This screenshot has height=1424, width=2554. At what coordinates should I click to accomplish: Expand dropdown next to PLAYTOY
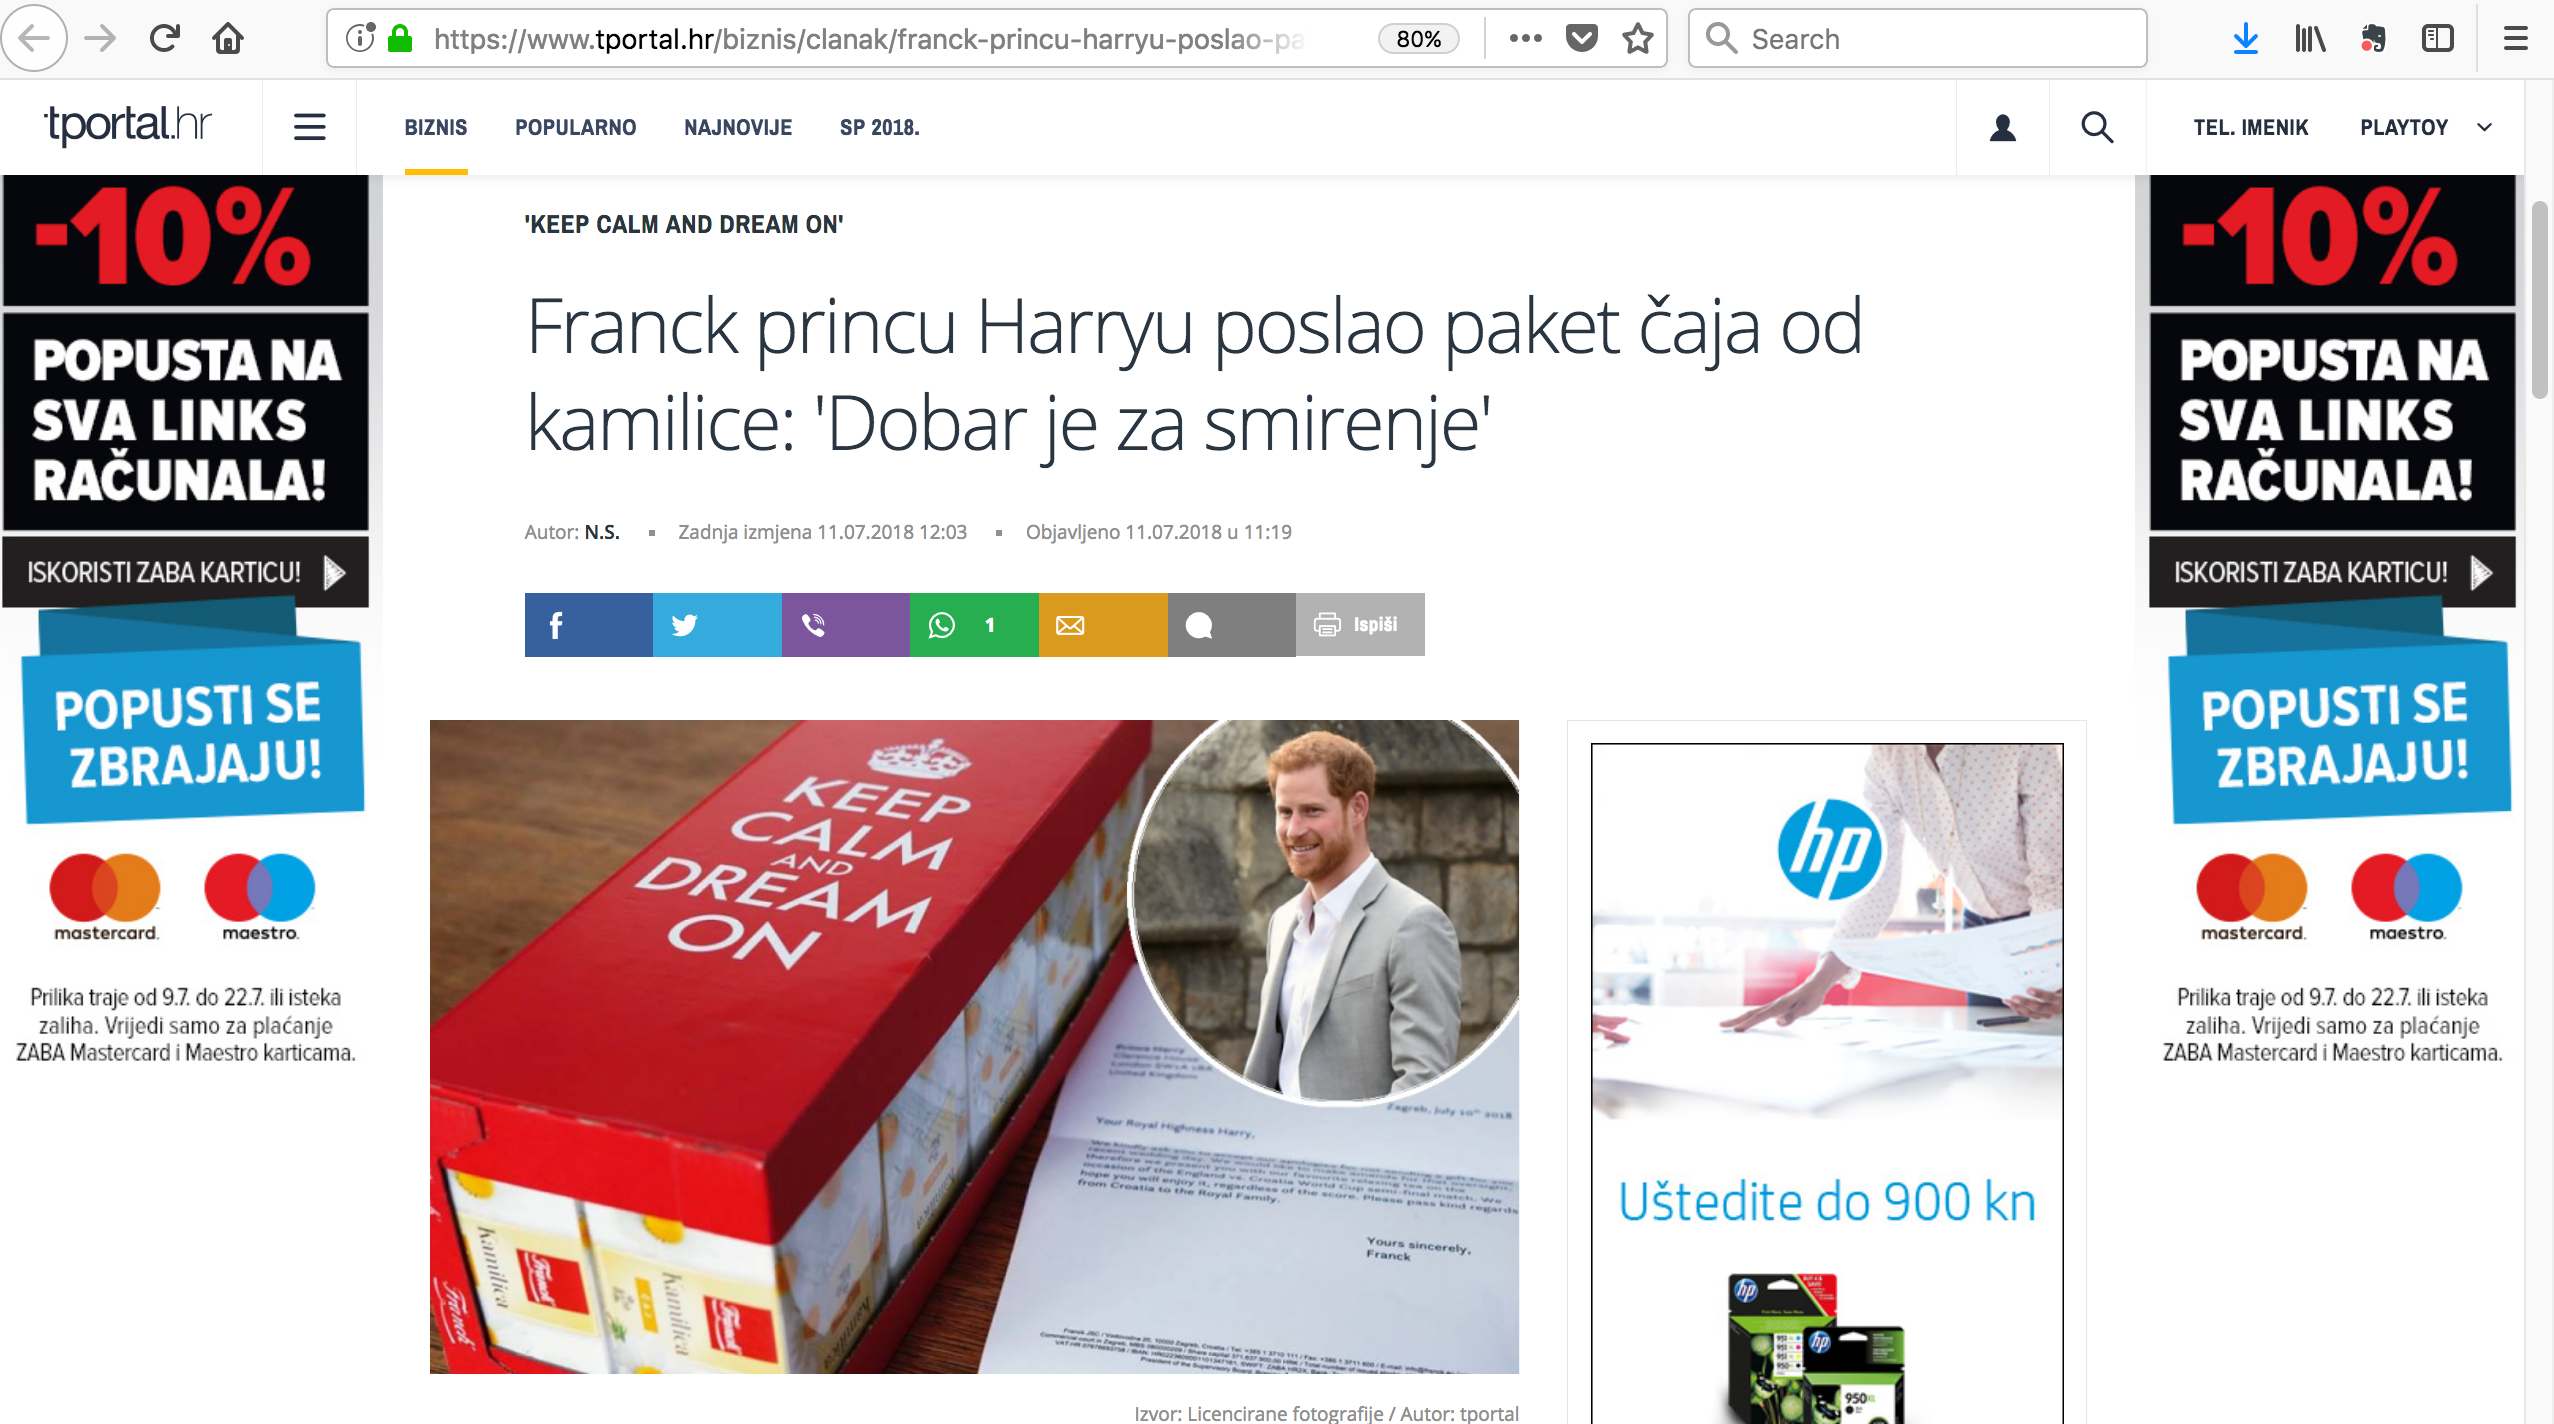(x=2484, y=127)
